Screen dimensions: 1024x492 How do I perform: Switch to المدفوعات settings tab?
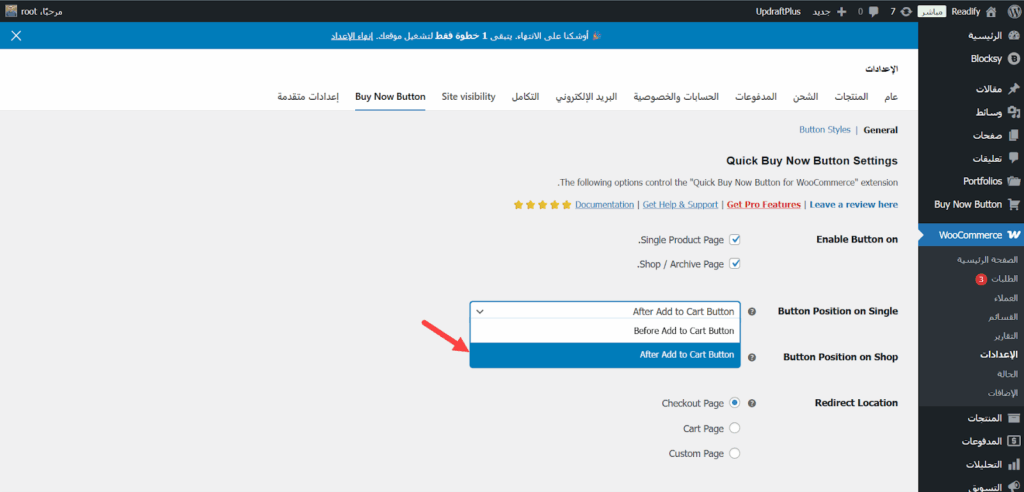coord(756,96)
